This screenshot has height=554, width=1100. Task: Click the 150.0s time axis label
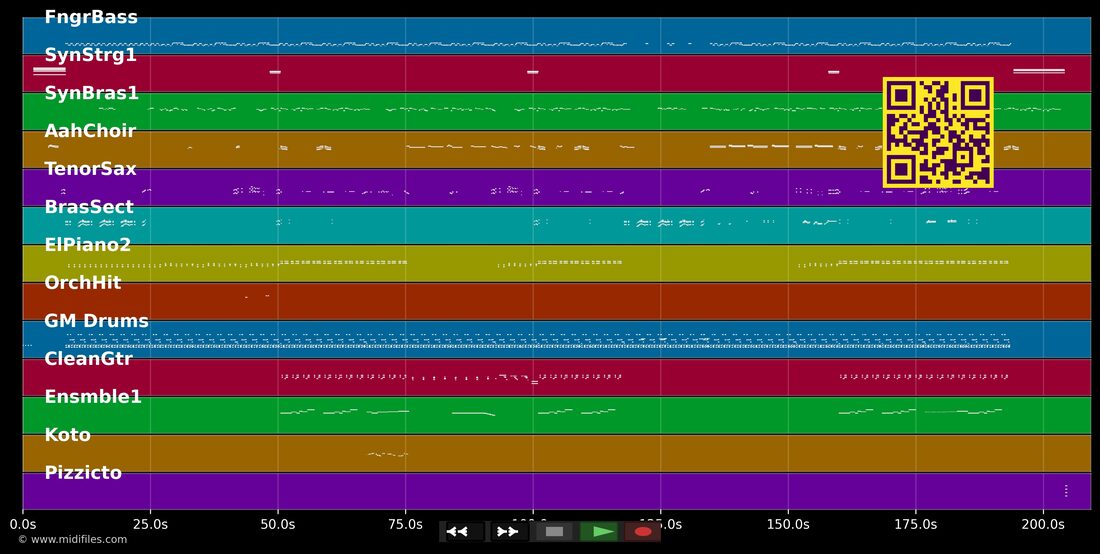click(x=788, y=525)
